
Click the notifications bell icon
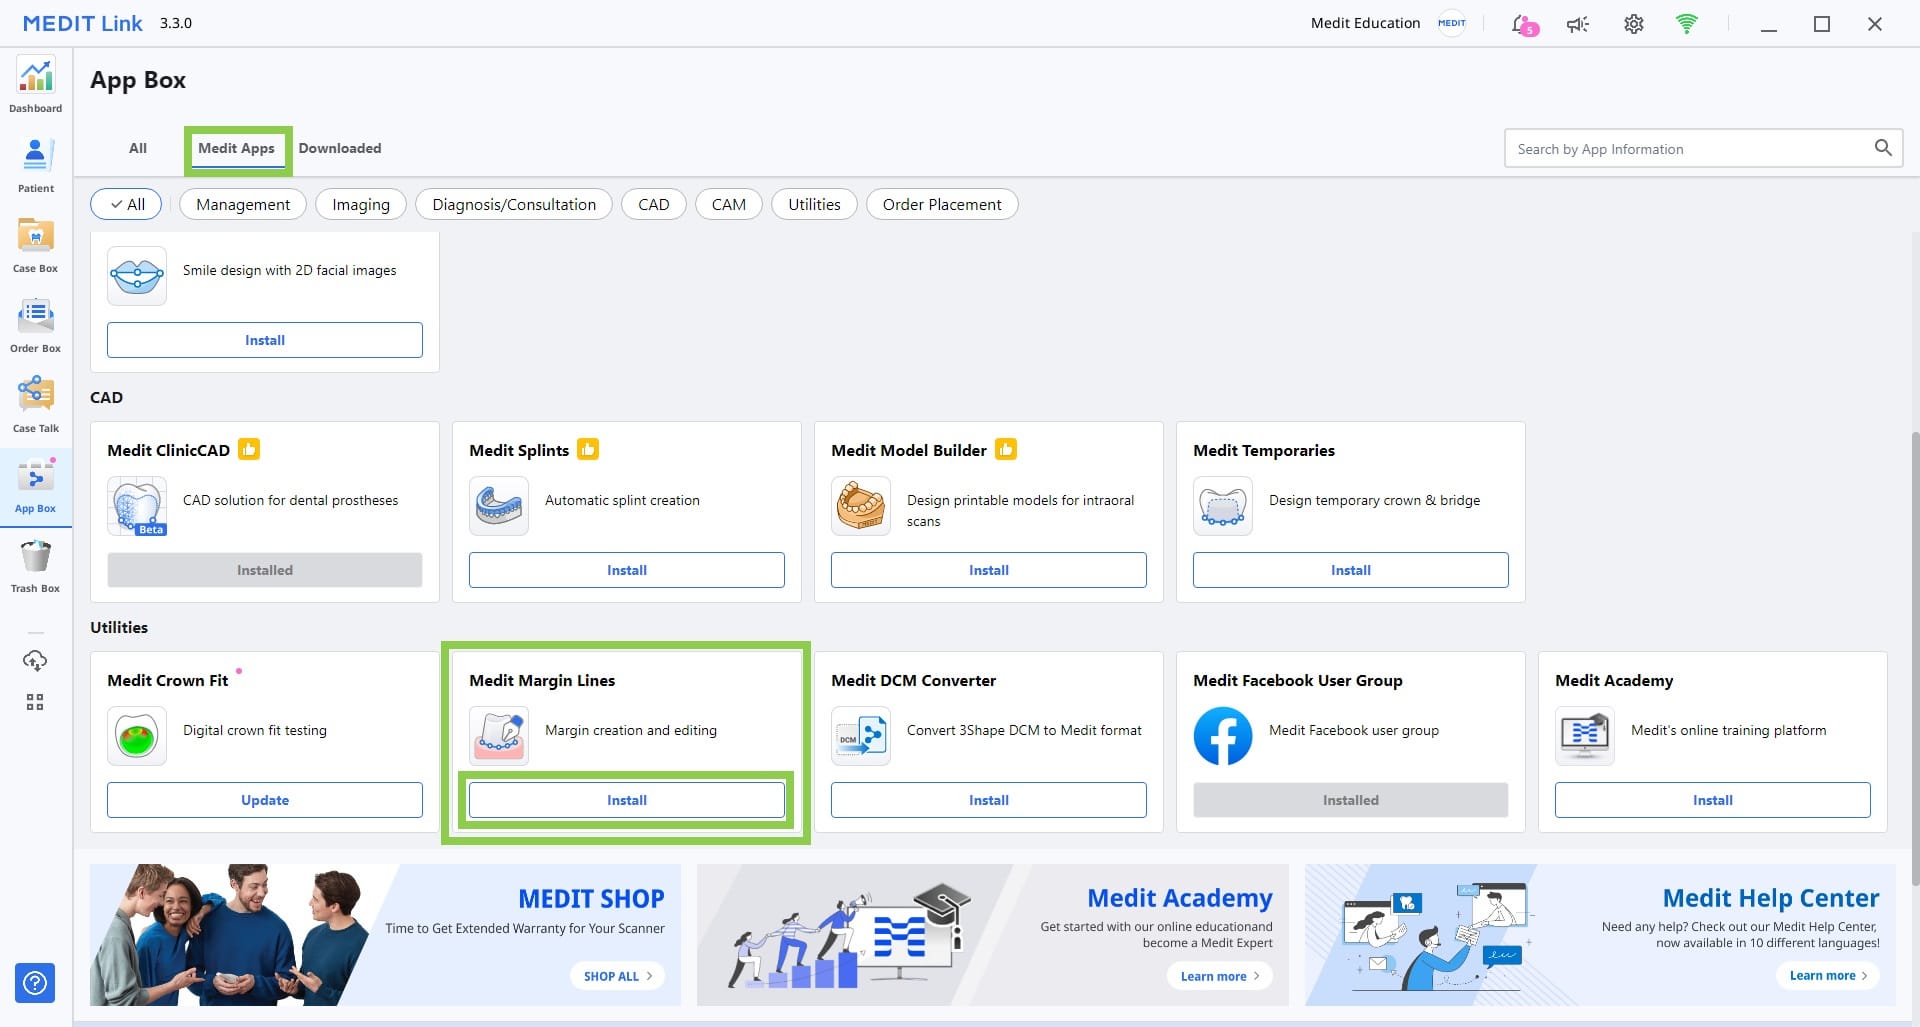[1523, 24]
